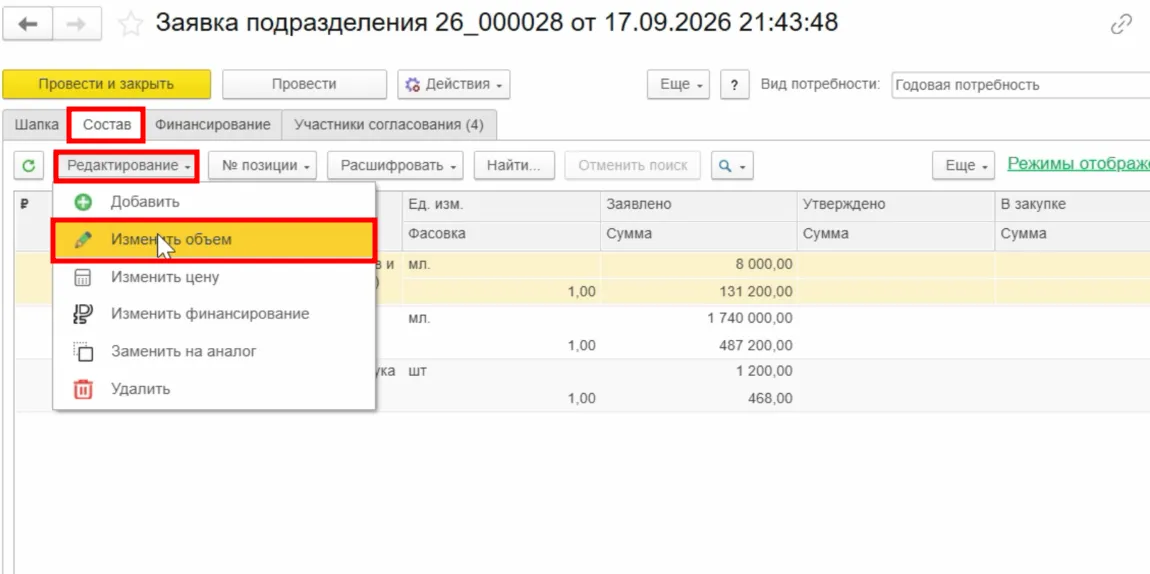Choose Изменить цену menu item
This screenshot has width=1150, height=574.
(214, 277)
